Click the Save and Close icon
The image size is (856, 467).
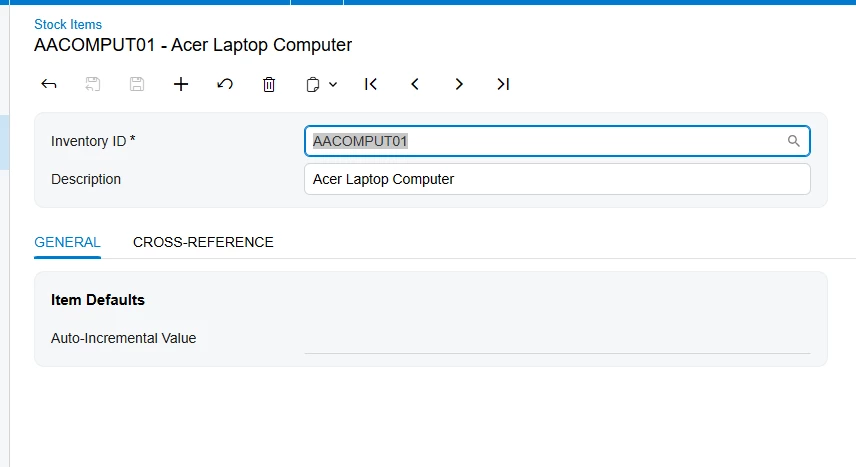pyautogui.click(x=93, y=84)
